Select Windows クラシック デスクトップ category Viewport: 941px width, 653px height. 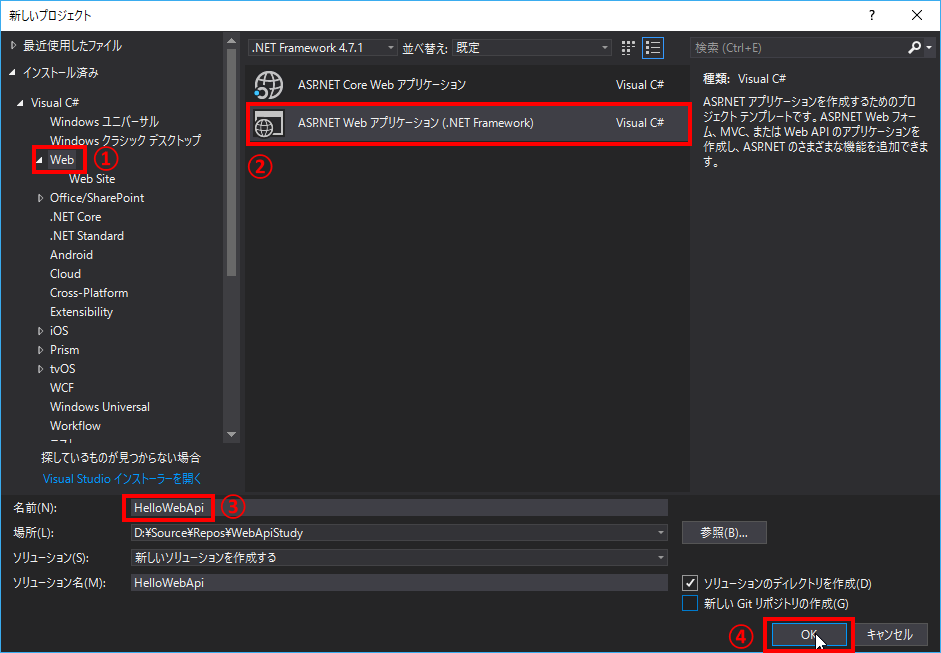pyautogui.click(x=125, y=140)
